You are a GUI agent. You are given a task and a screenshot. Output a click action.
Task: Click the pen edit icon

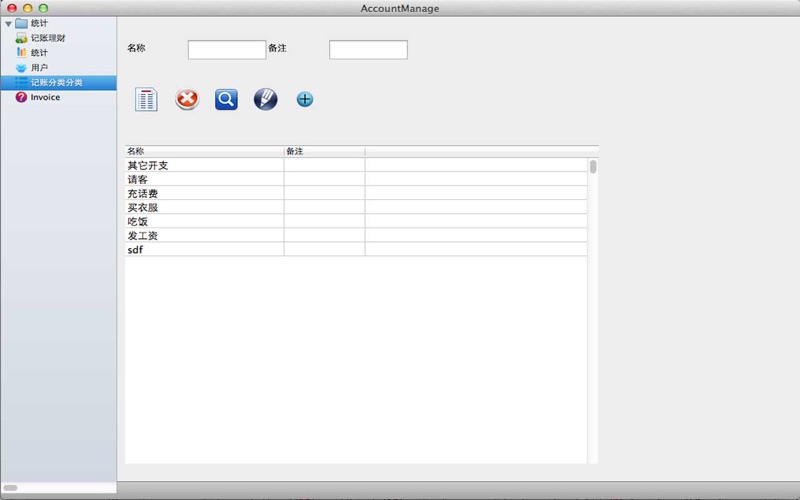pos(265,99)
